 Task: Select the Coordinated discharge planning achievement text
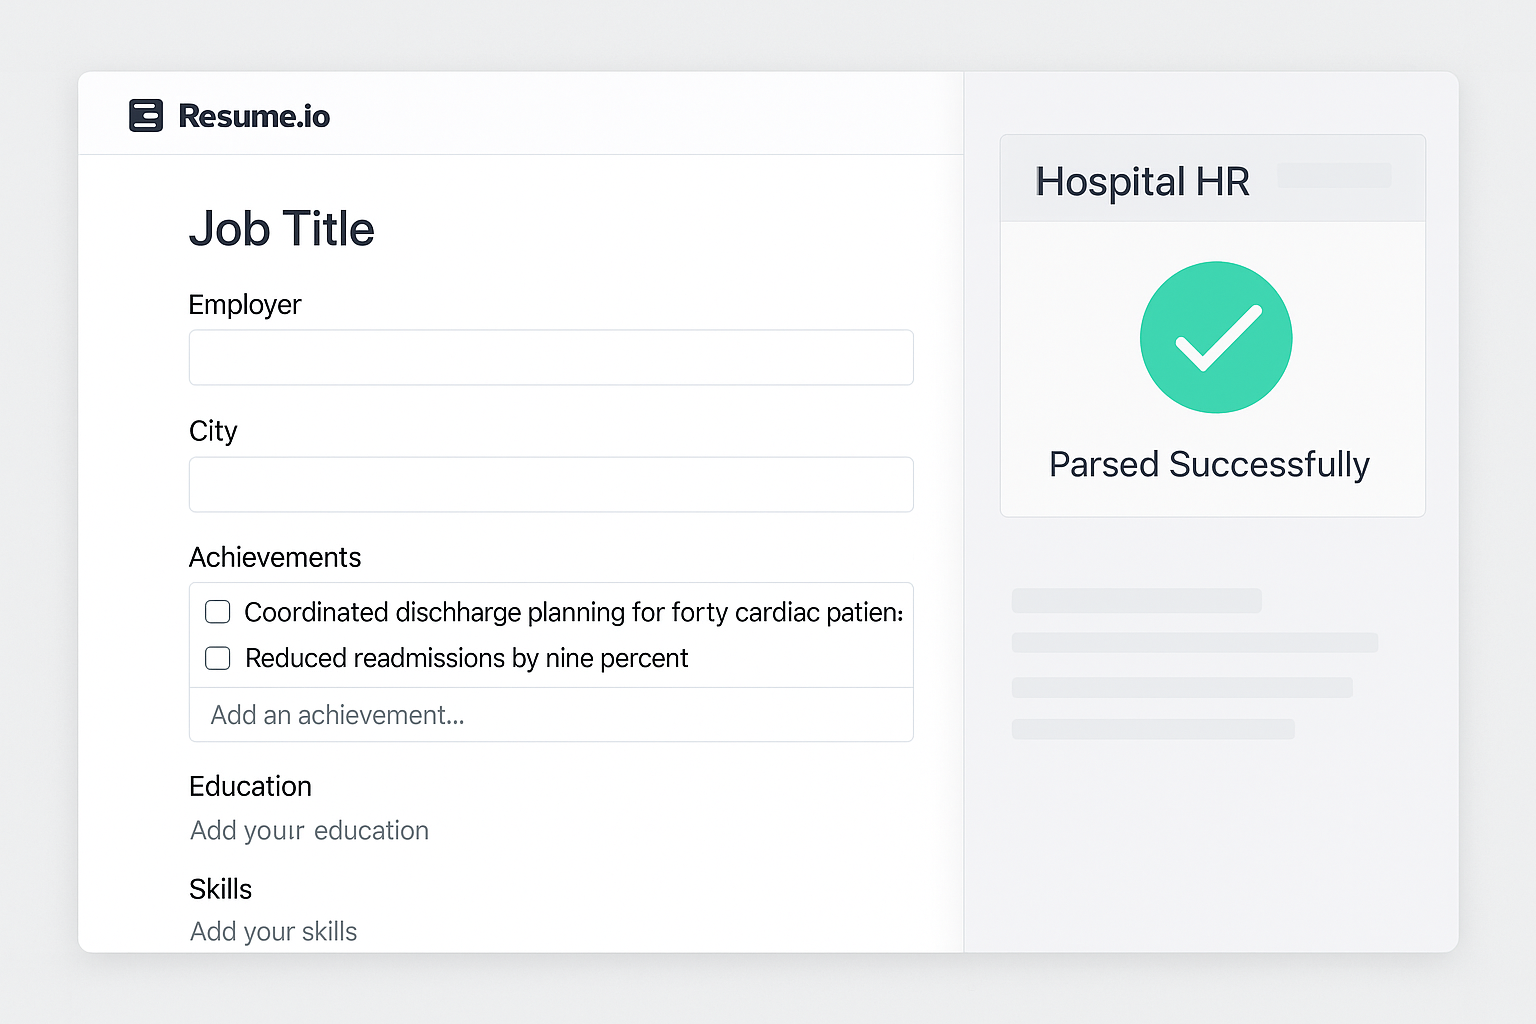(573, 612)
